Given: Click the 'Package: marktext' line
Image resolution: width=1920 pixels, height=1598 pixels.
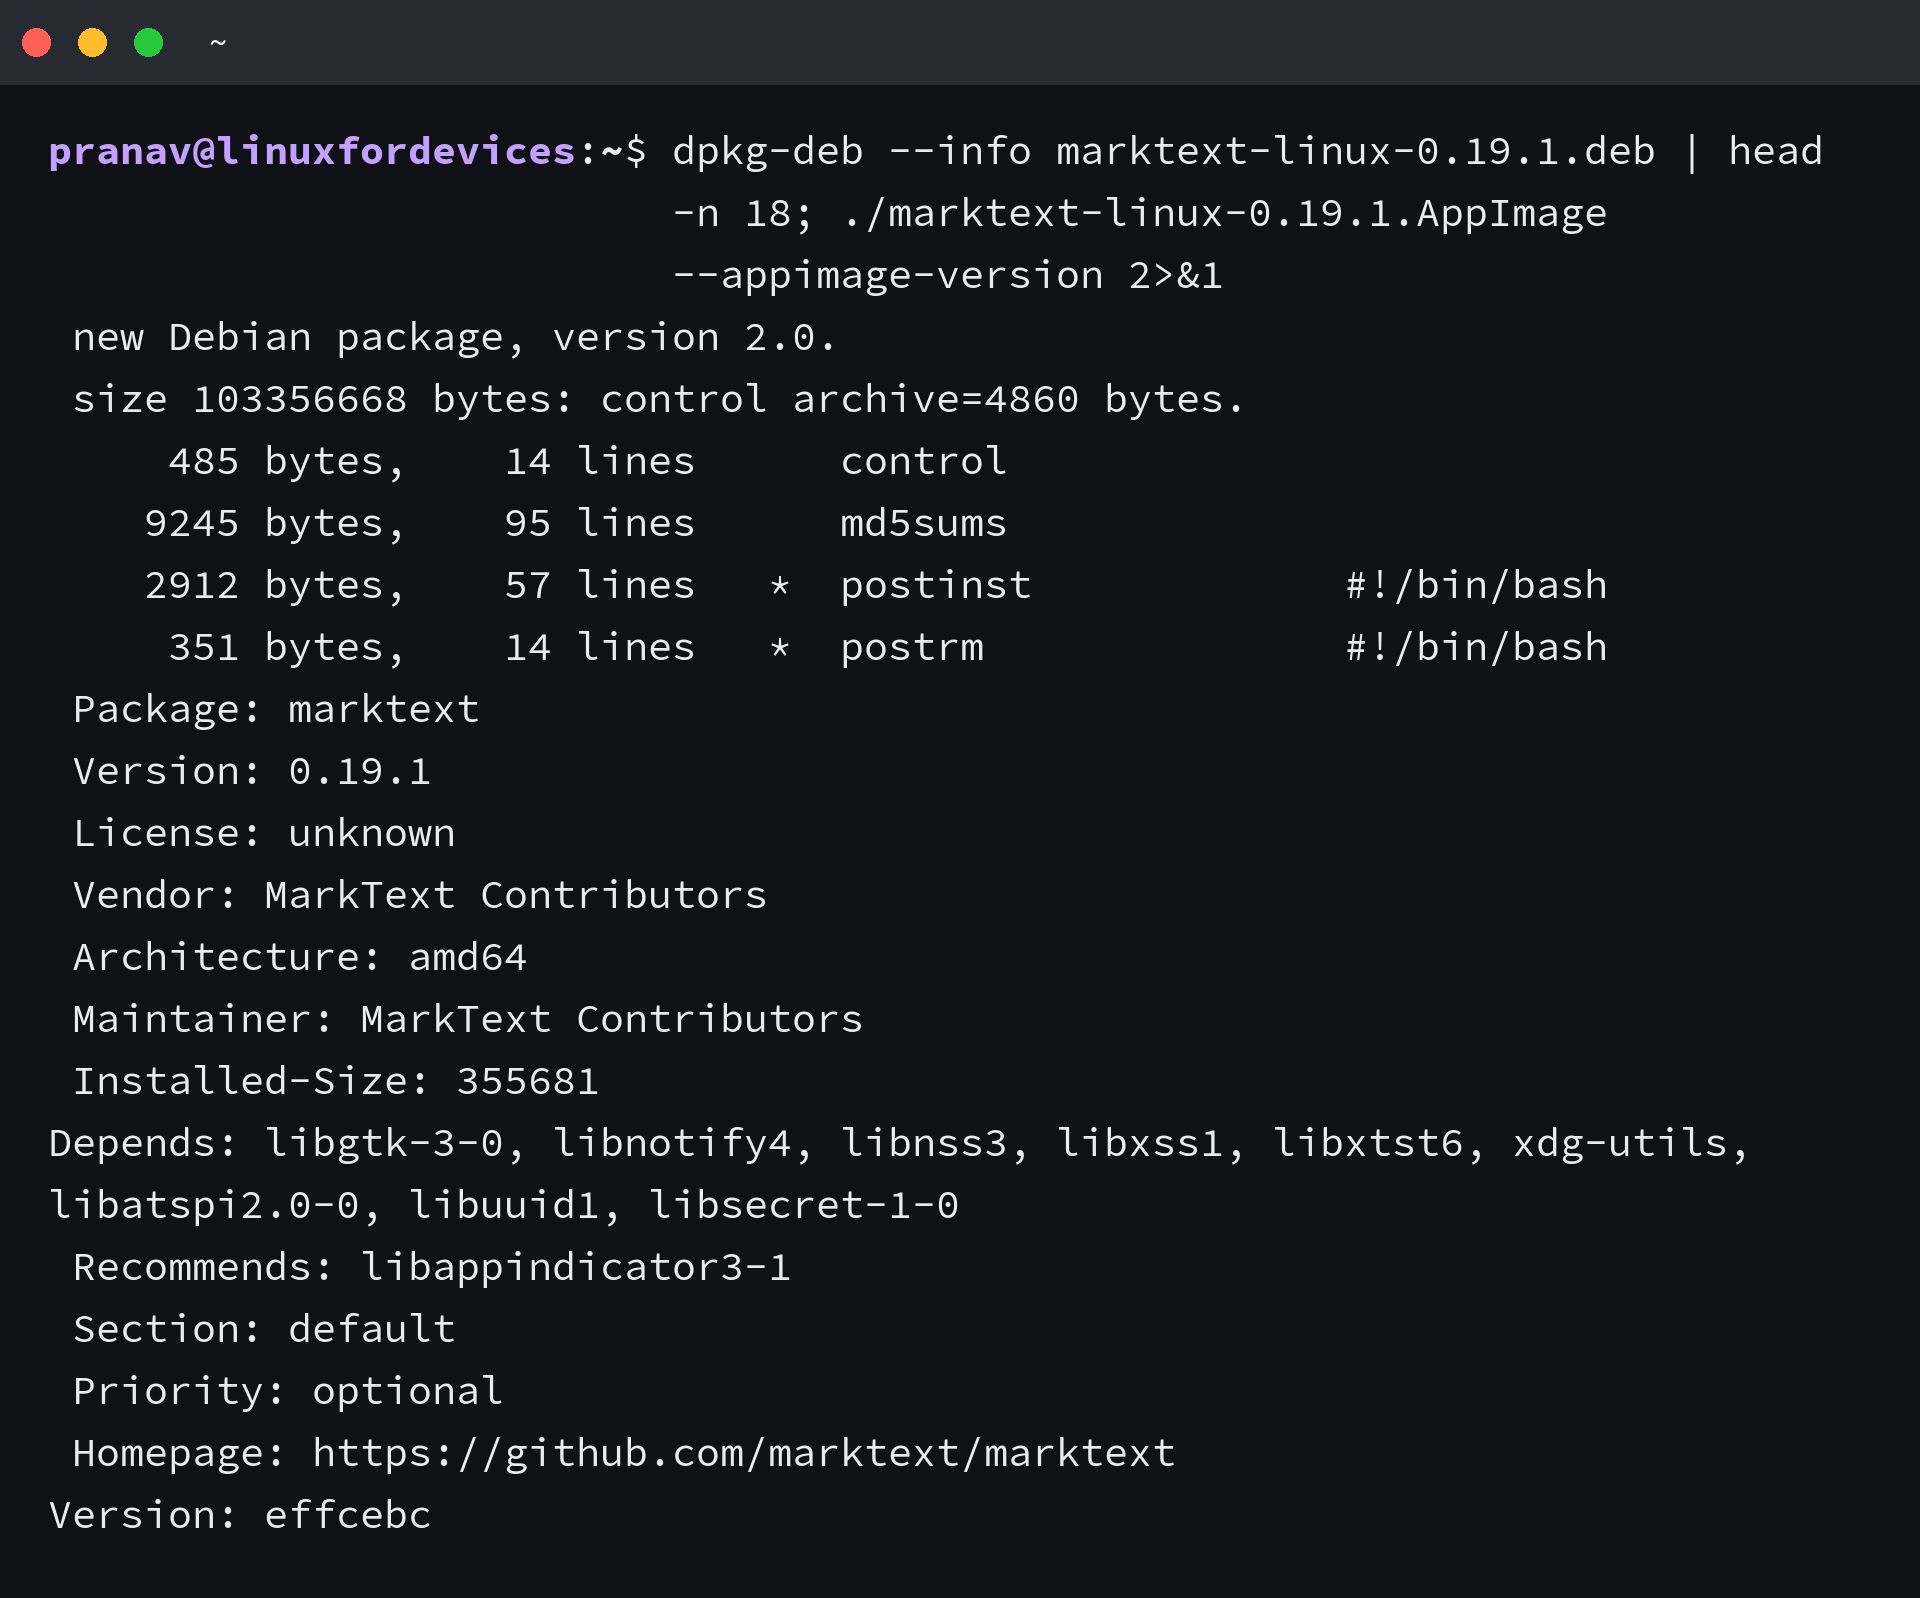Looking at the screenshot, I should tap(276, 710).
